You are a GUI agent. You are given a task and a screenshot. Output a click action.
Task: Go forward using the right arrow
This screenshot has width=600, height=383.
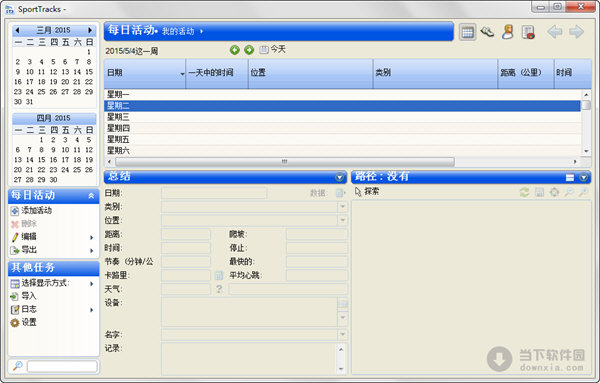[x=576, y=32]
